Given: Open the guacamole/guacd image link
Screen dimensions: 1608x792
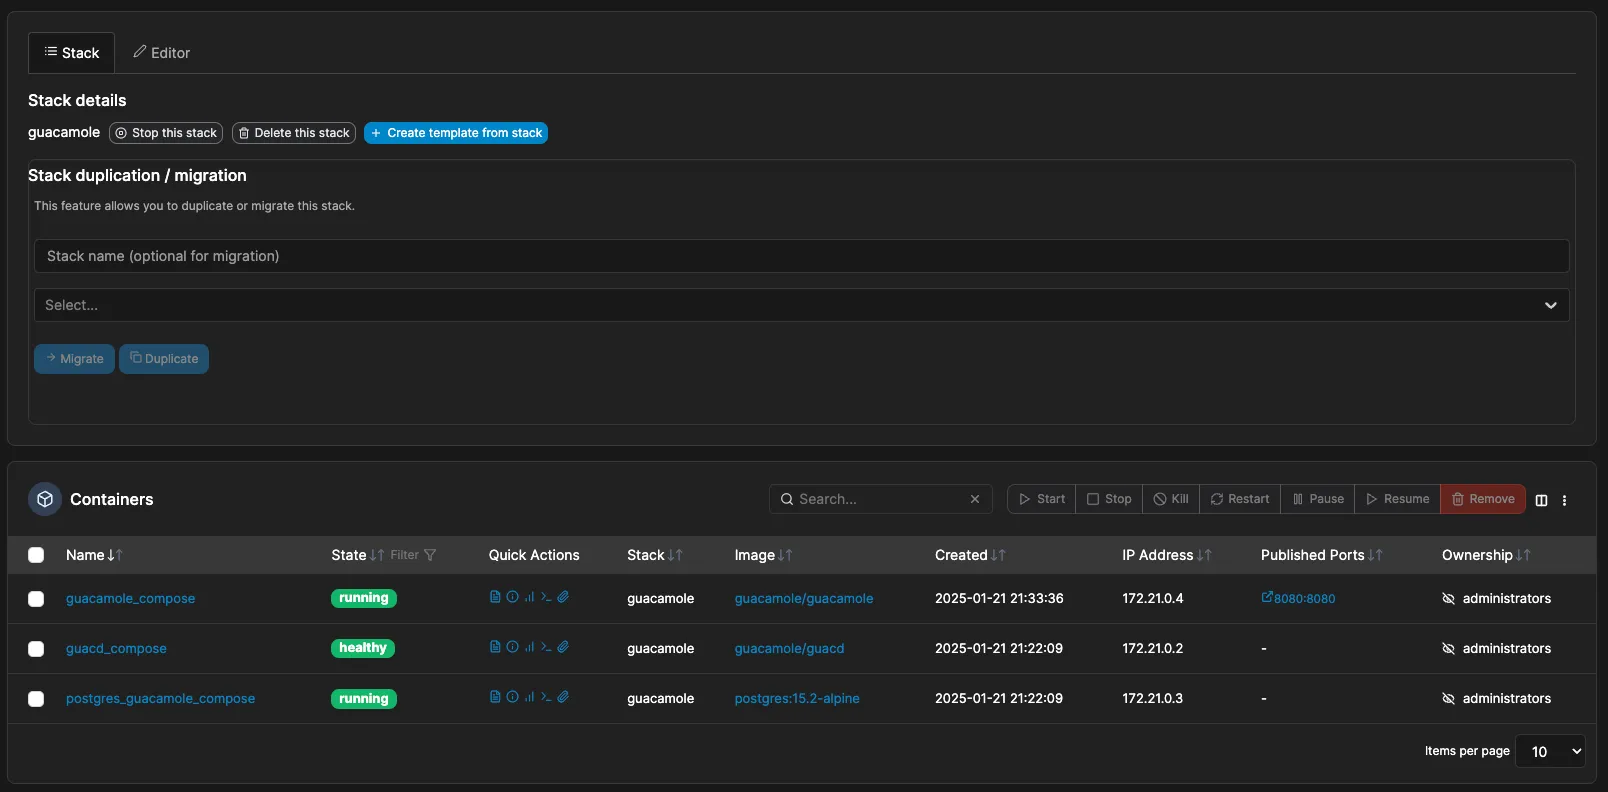Looking at the screenshot, I should click(789, 649).
